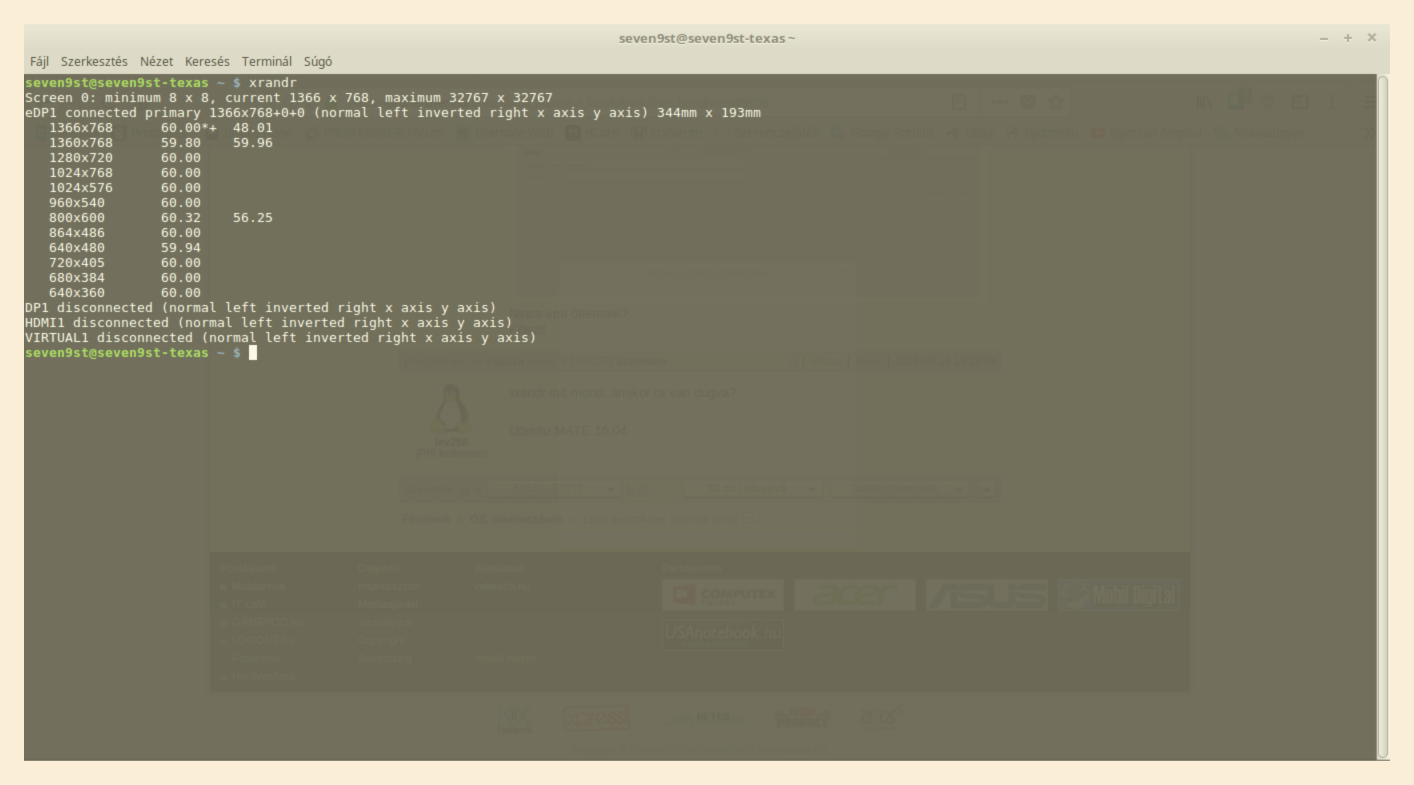Click the 56.25 refresh rate value
Image resolution: width=1414 pixels, height=785 pixels.
tap(253, 217)
